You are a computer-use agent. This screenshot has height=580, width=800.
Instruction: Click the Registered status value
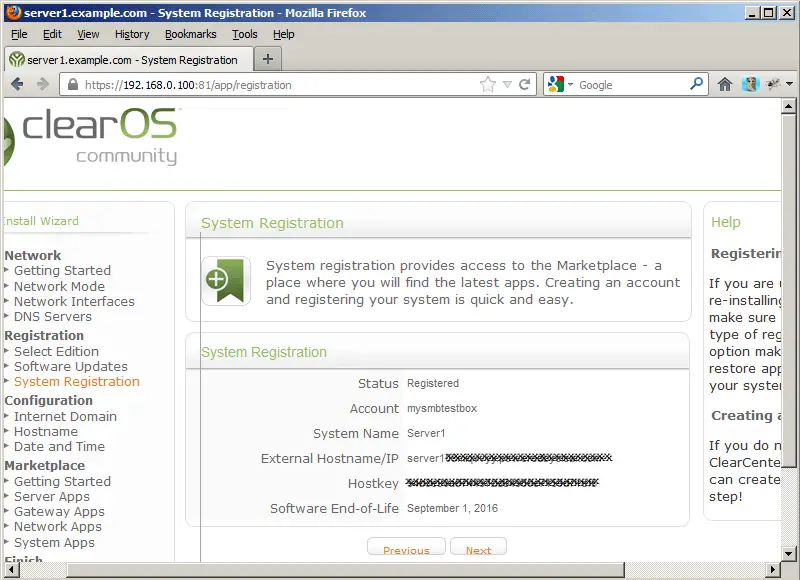[x=433, y=384]
